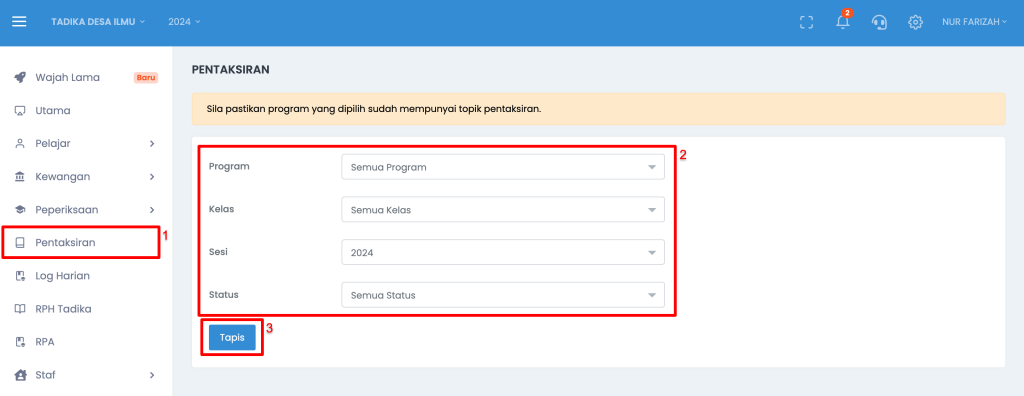
Task: Click the RPH Tadika book icon
Action: (x=20, y=308)
